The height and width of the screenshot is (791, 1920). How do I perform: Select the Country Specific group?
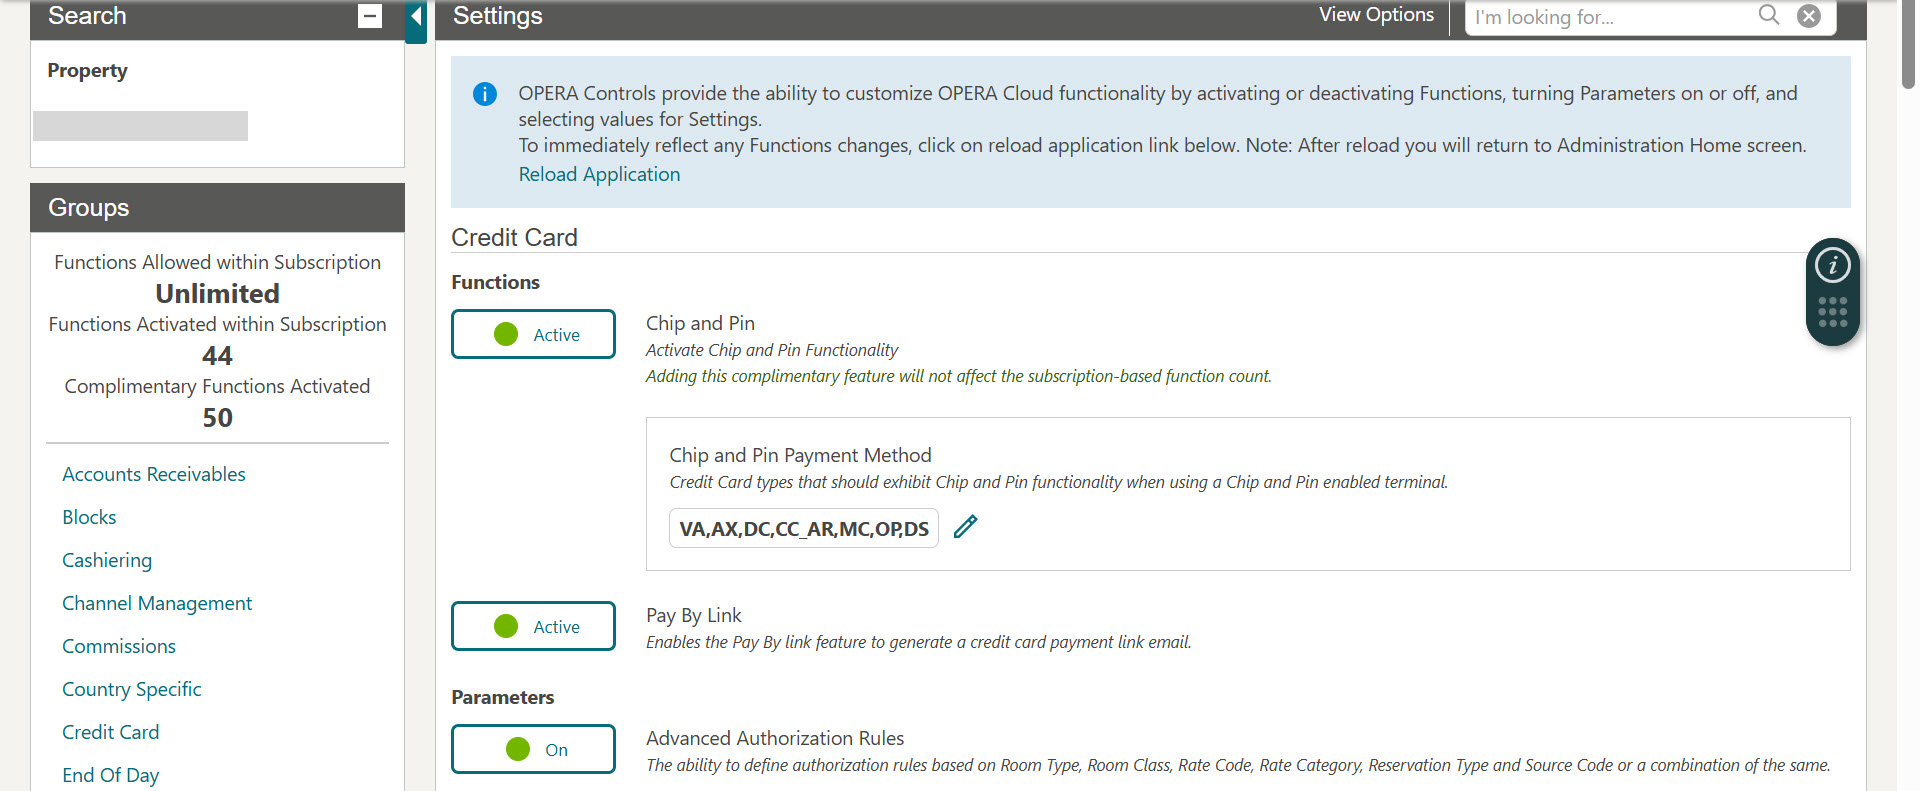[x=131, y=688]
